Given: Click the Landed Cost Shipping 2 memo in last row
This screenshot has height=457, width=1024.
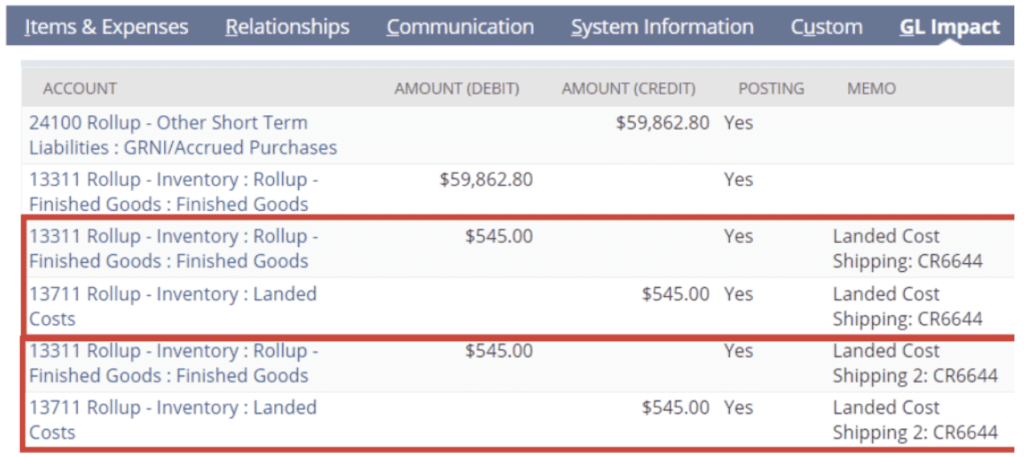Looking at the screenshot, I should (x=914, y=420).
